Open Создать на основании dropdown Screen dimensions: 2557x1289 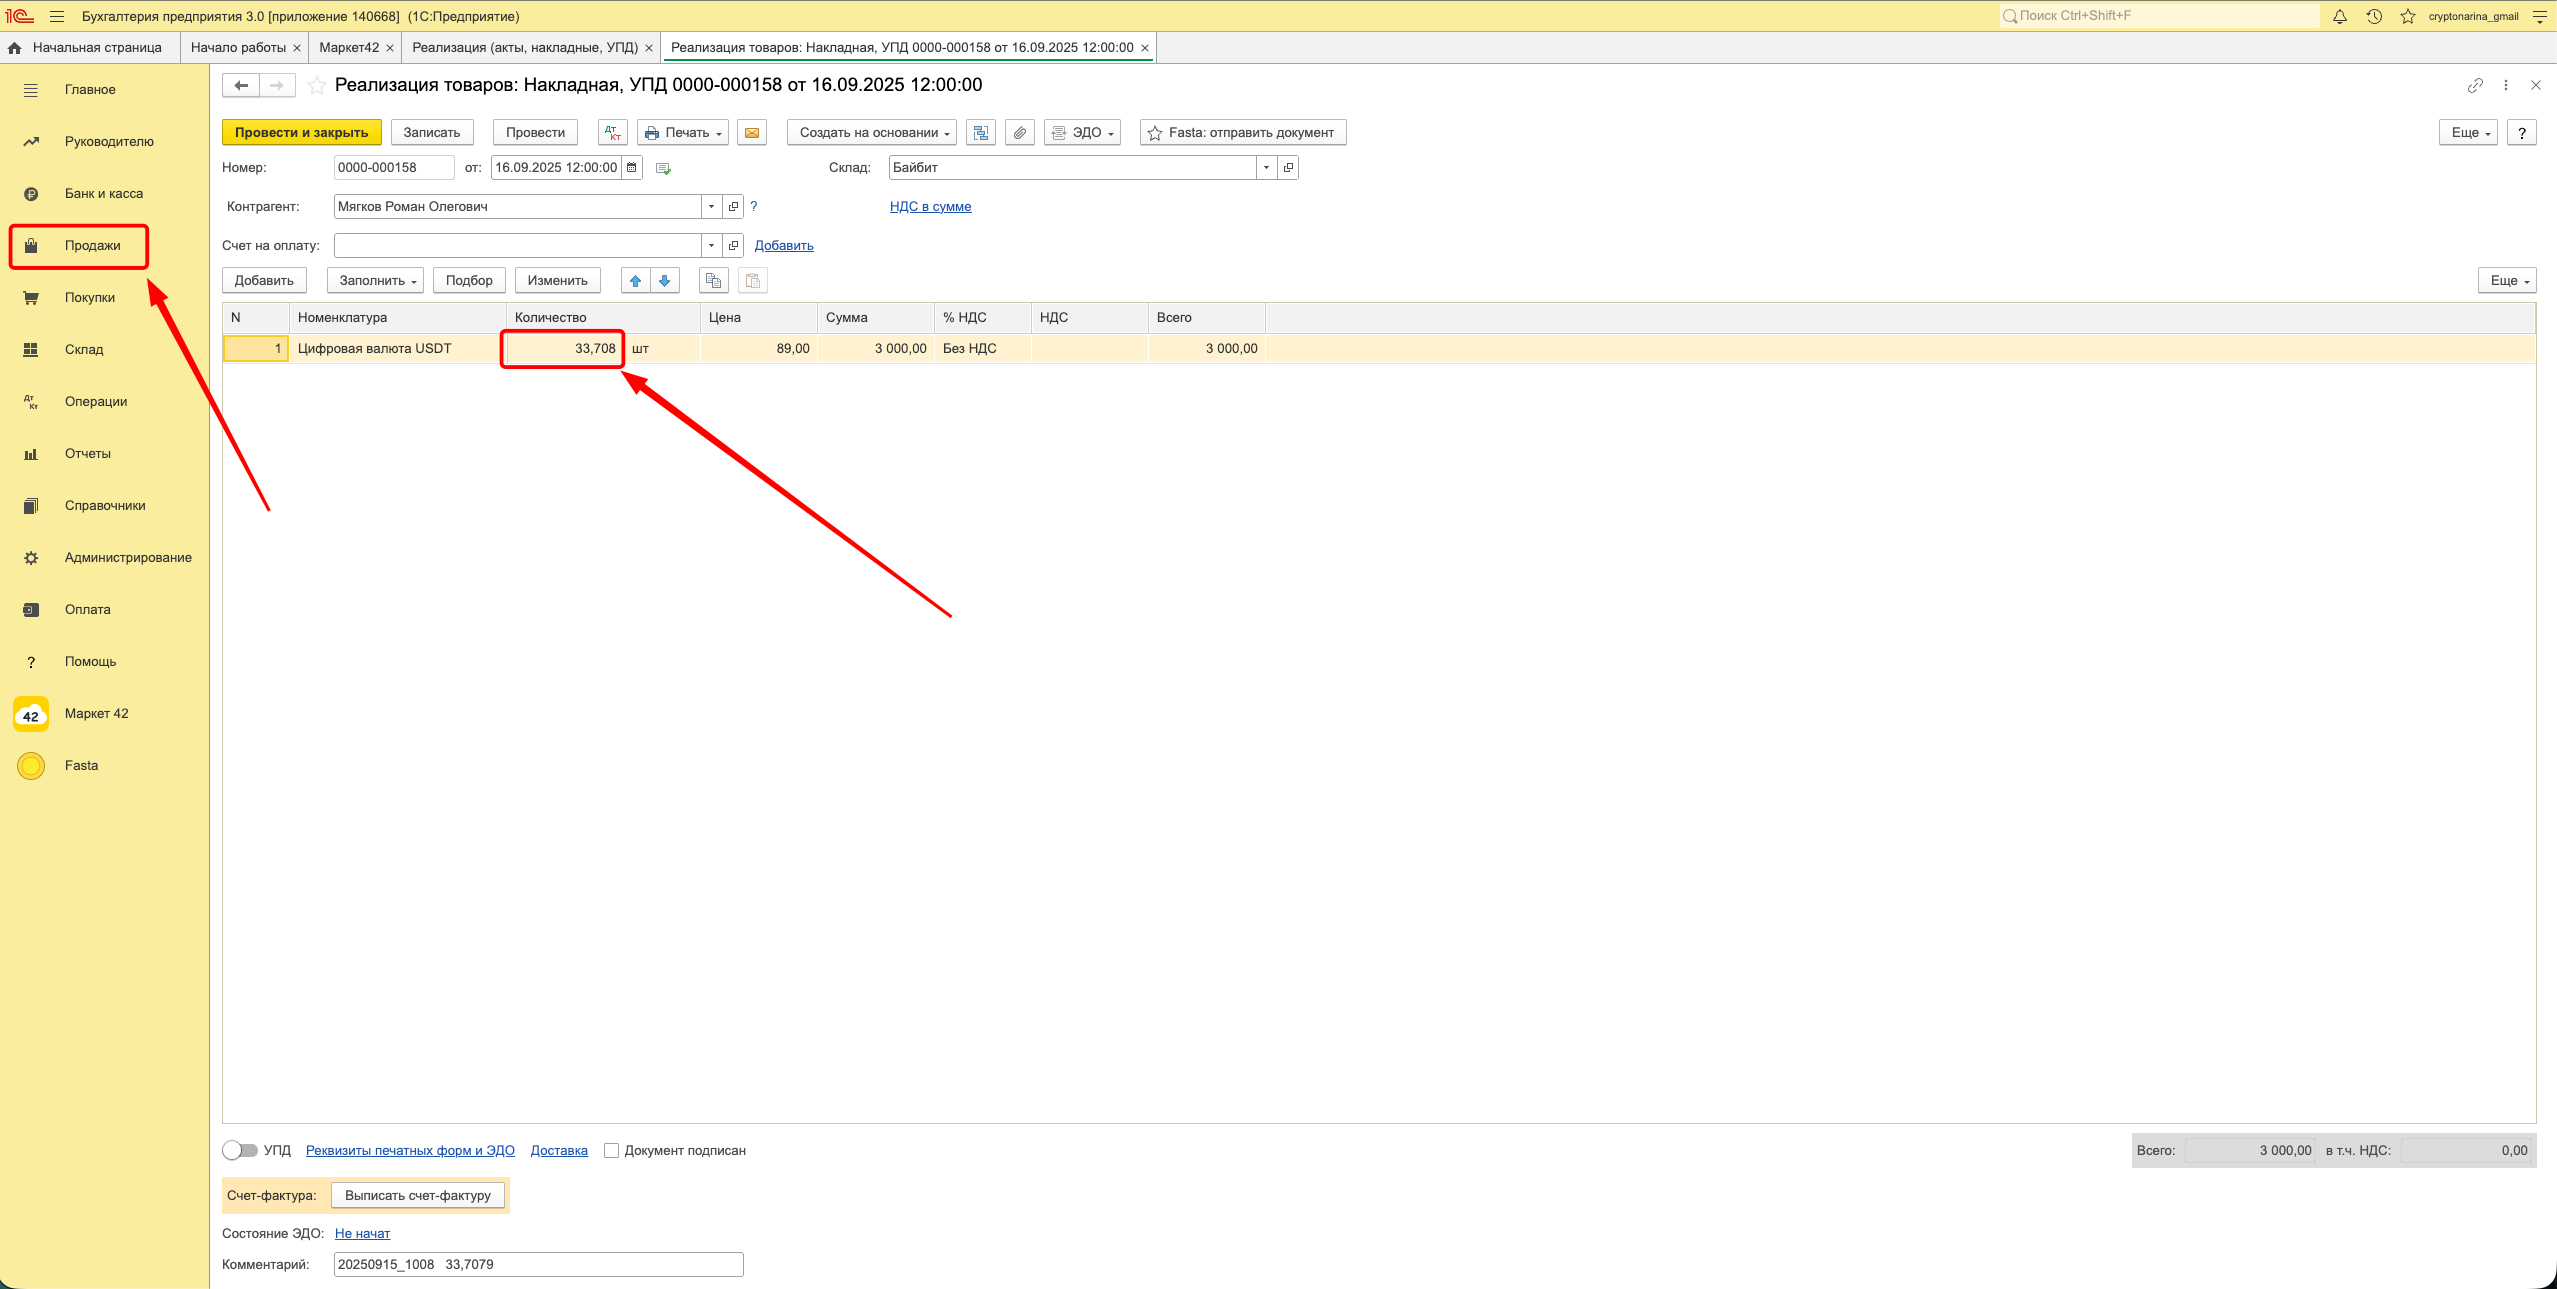872,133
